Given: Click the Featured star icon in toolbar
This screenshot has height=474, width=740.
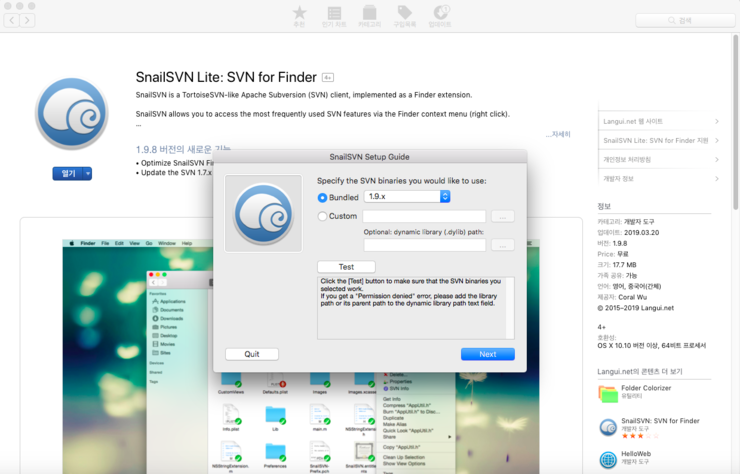Looking at the screenshot, I should tap(299, 15).
